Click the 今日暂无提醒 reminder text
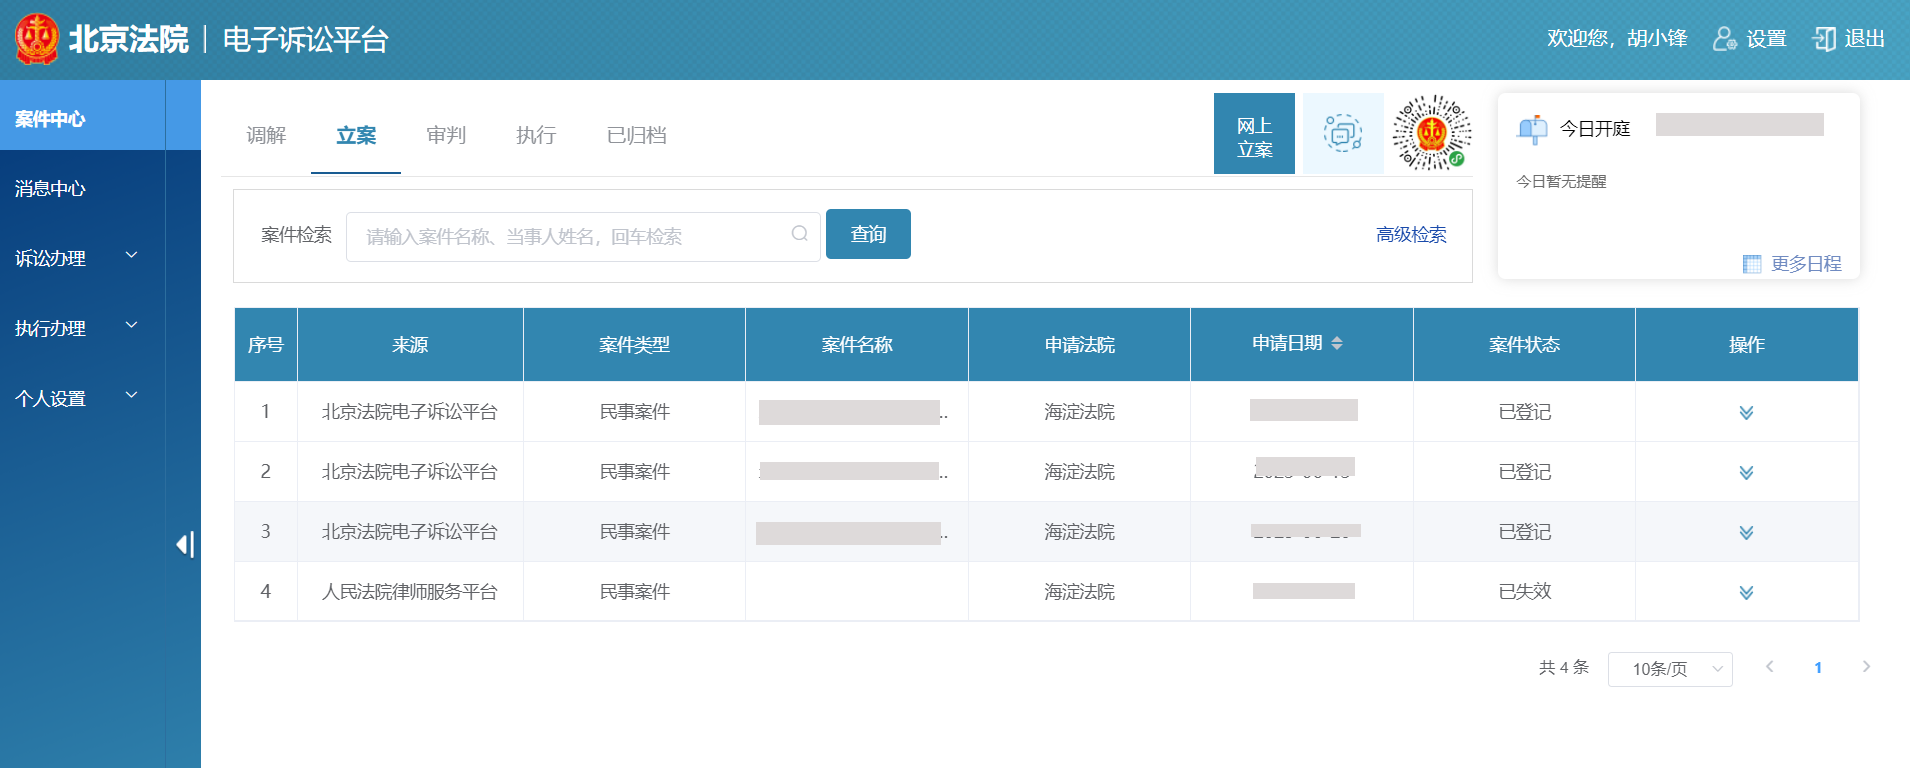This screenshot has height=768, width=1910. [x=1561, y=181]
